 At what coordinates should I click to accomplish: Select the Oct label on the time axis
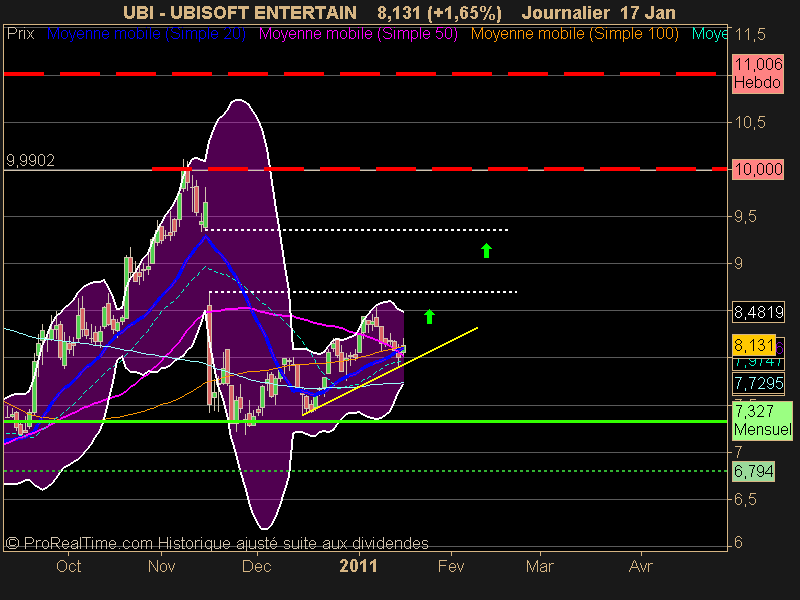(x=68, y=566)
